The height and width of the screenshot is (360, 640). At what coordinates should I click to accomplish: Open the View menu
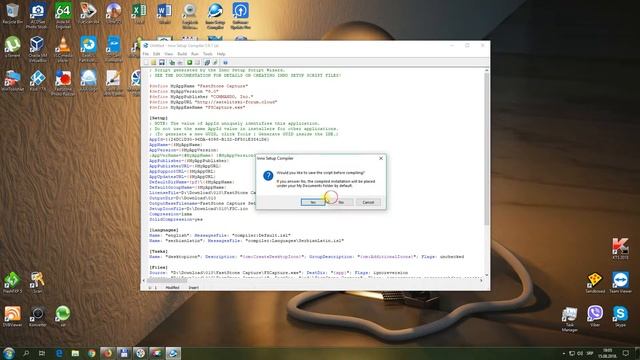(169, 54)
